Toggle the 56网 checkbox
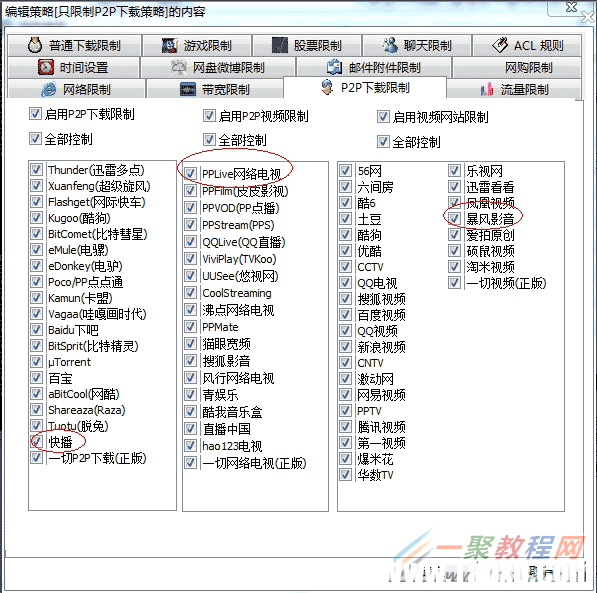This screenshot has width=597, height=593. coord(345,171)
